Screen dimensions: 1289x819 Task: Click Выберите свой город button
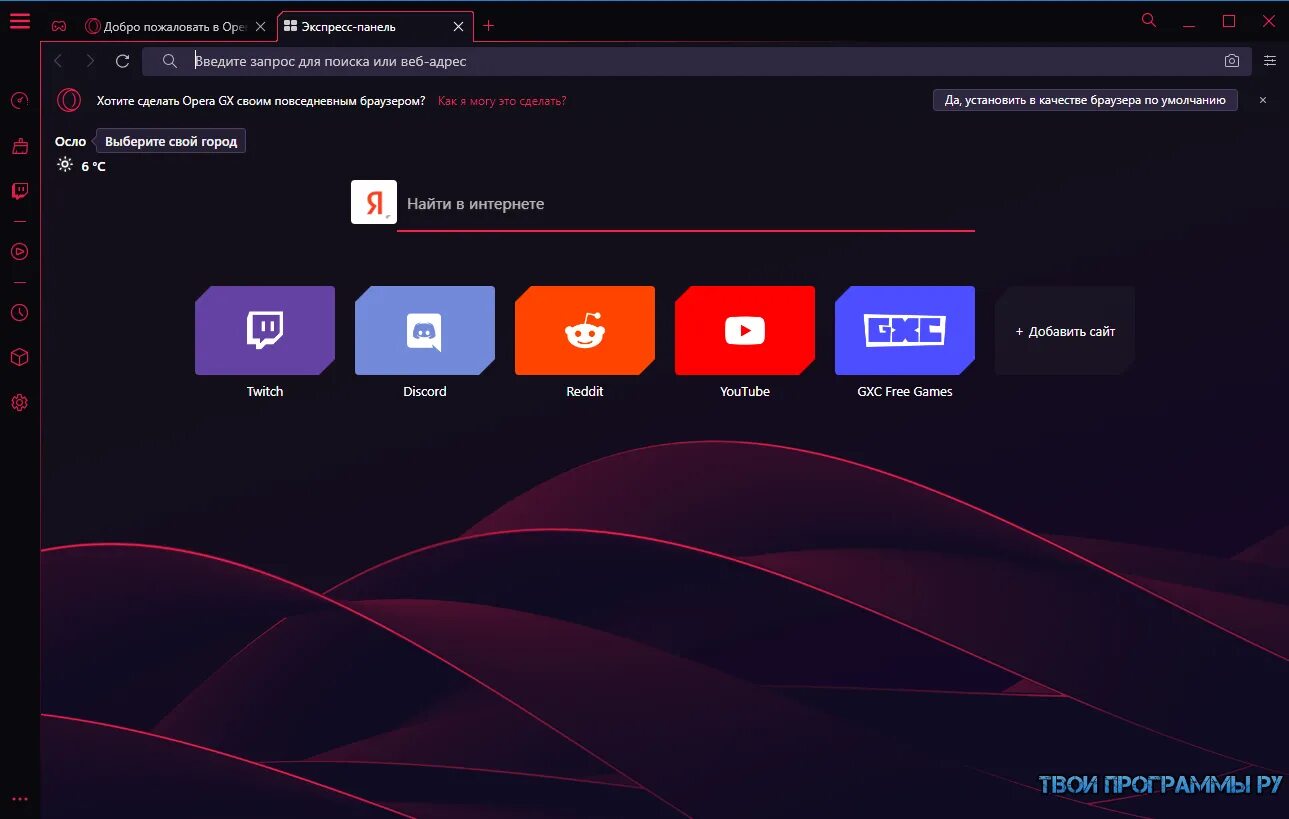point(171,141)
